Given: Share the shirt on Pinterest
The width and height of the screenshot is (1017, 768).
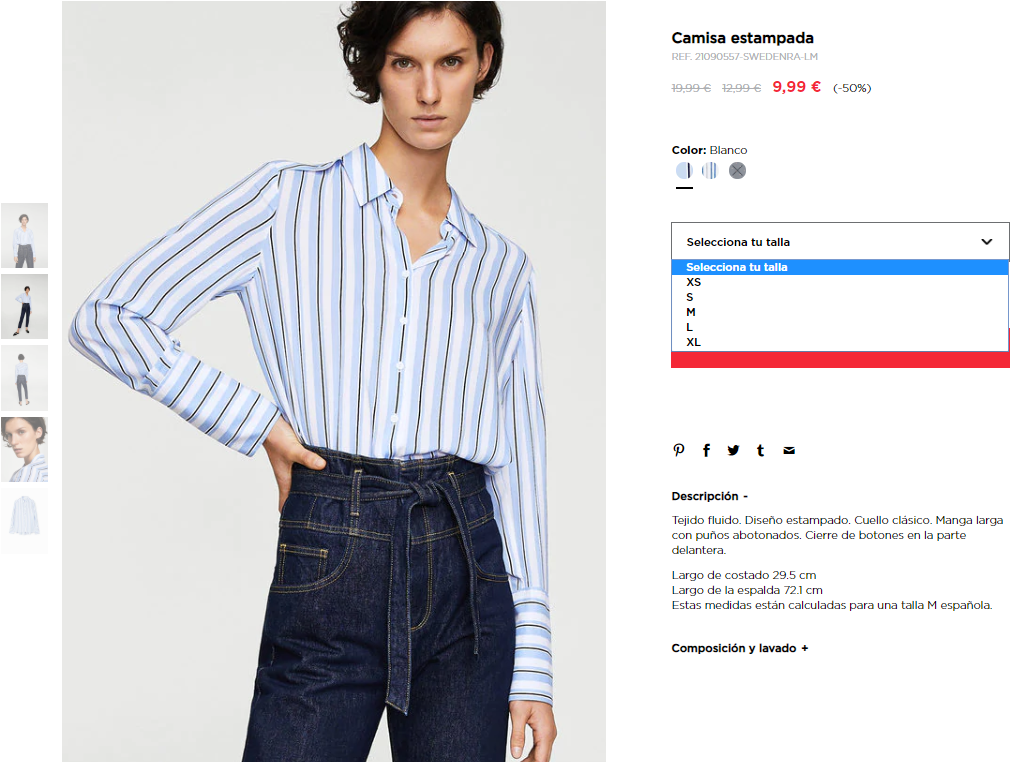Looking at the screenshot, I should tap(678, 450).
